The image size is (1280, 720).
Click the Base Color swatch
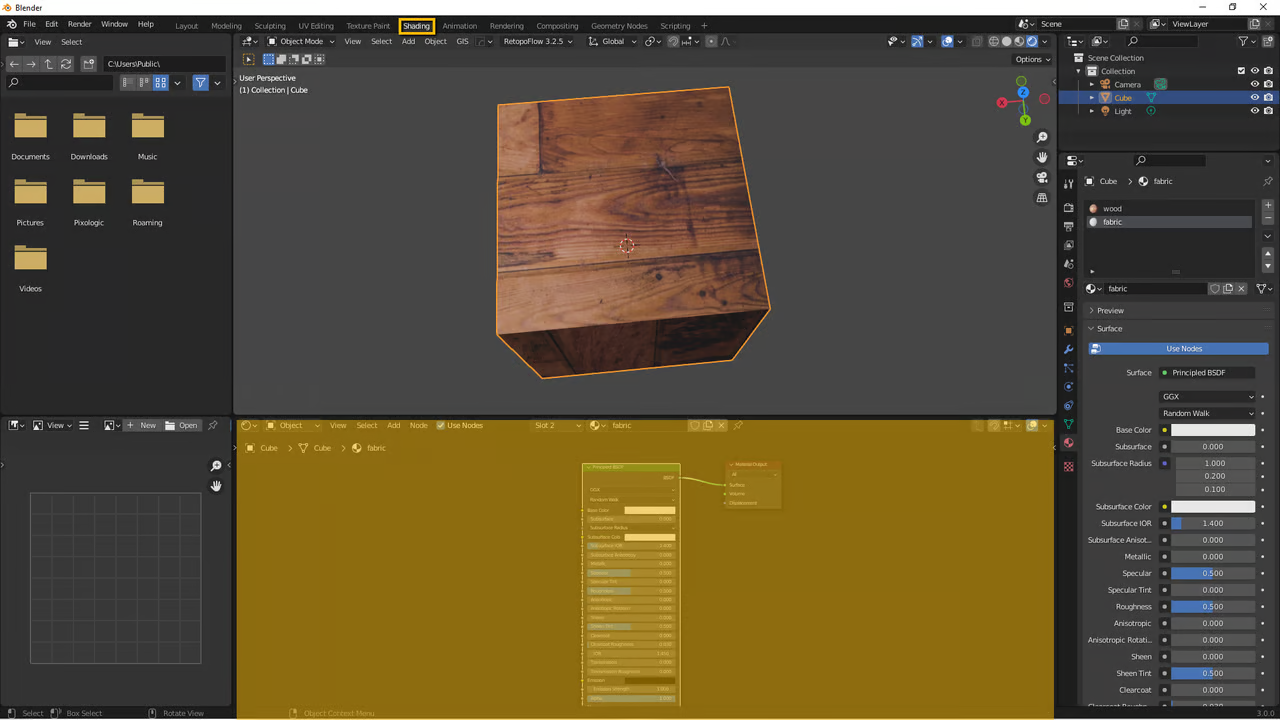point(1212,430)
